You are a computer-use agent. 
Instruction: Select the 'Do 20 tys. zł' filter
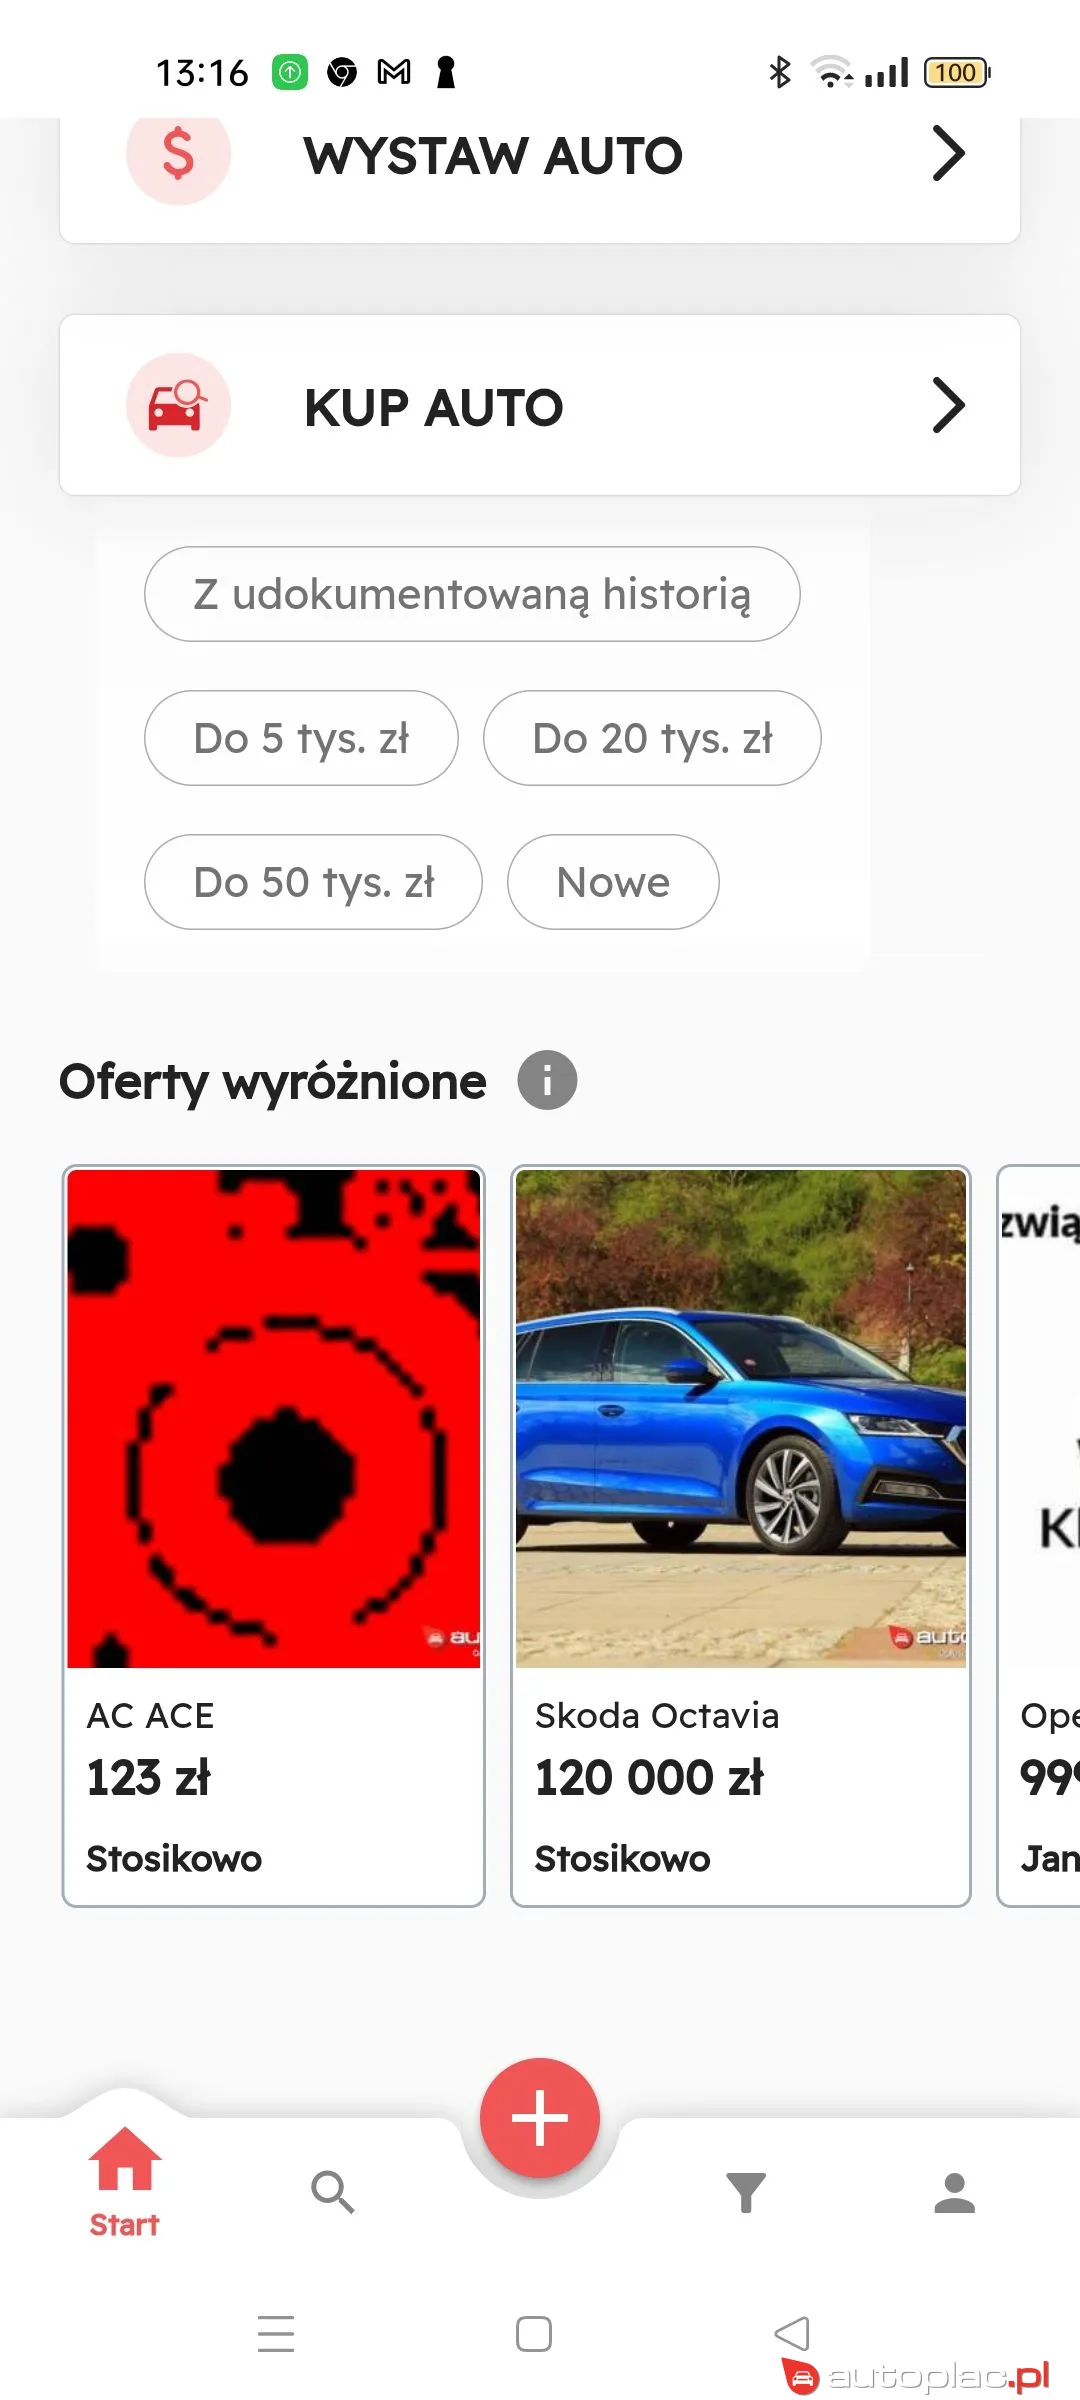pos(653,738)
